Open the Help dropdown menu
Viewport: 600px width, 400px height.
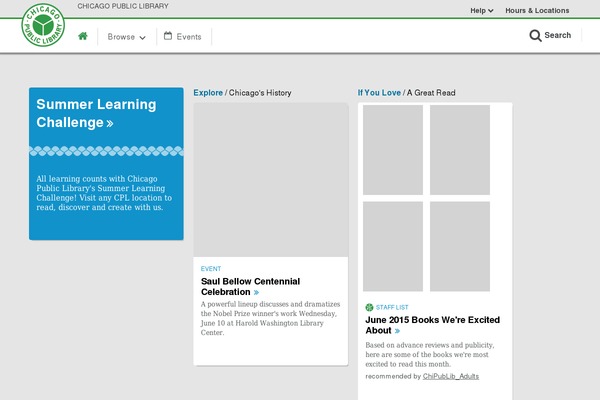point(481,11)
